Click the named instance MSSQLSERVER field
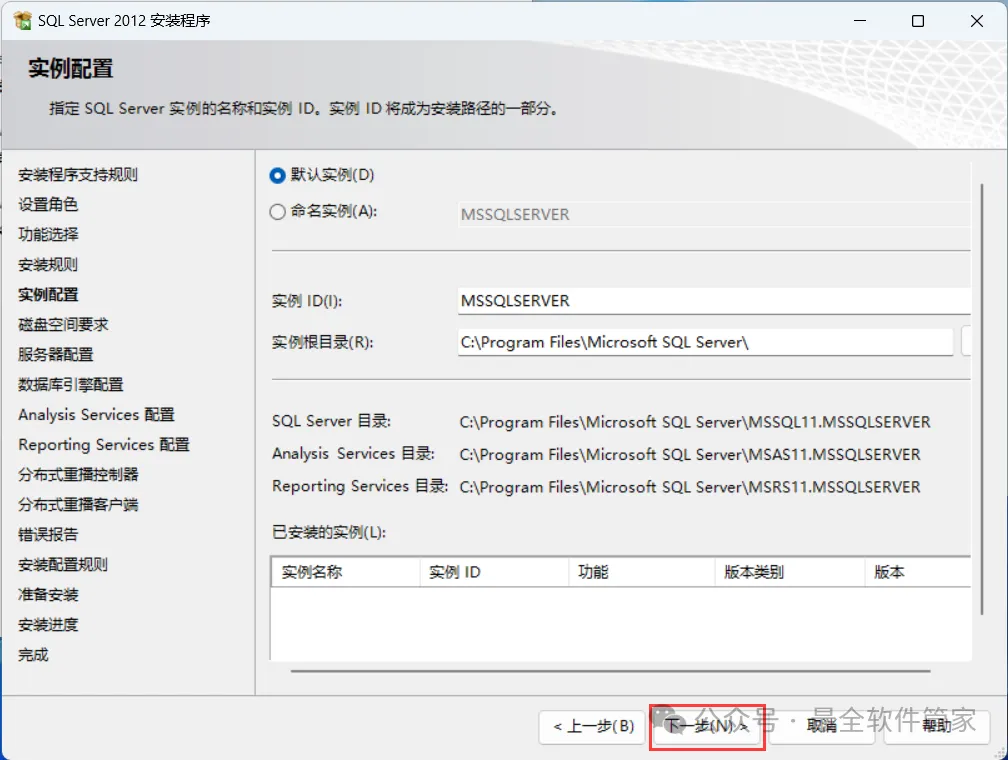Screen dimensions: 1008x760 tap(714, 214)
